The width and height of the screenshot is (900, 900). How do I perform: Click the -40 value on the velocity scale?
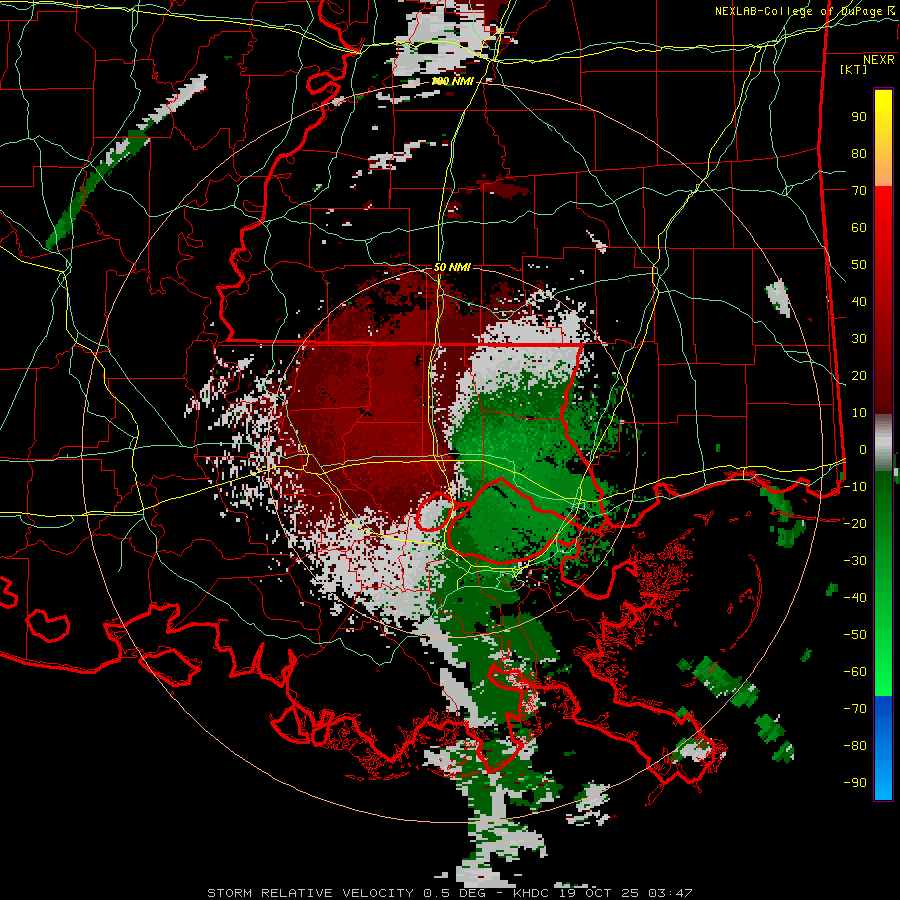click(x=855, y=598)
